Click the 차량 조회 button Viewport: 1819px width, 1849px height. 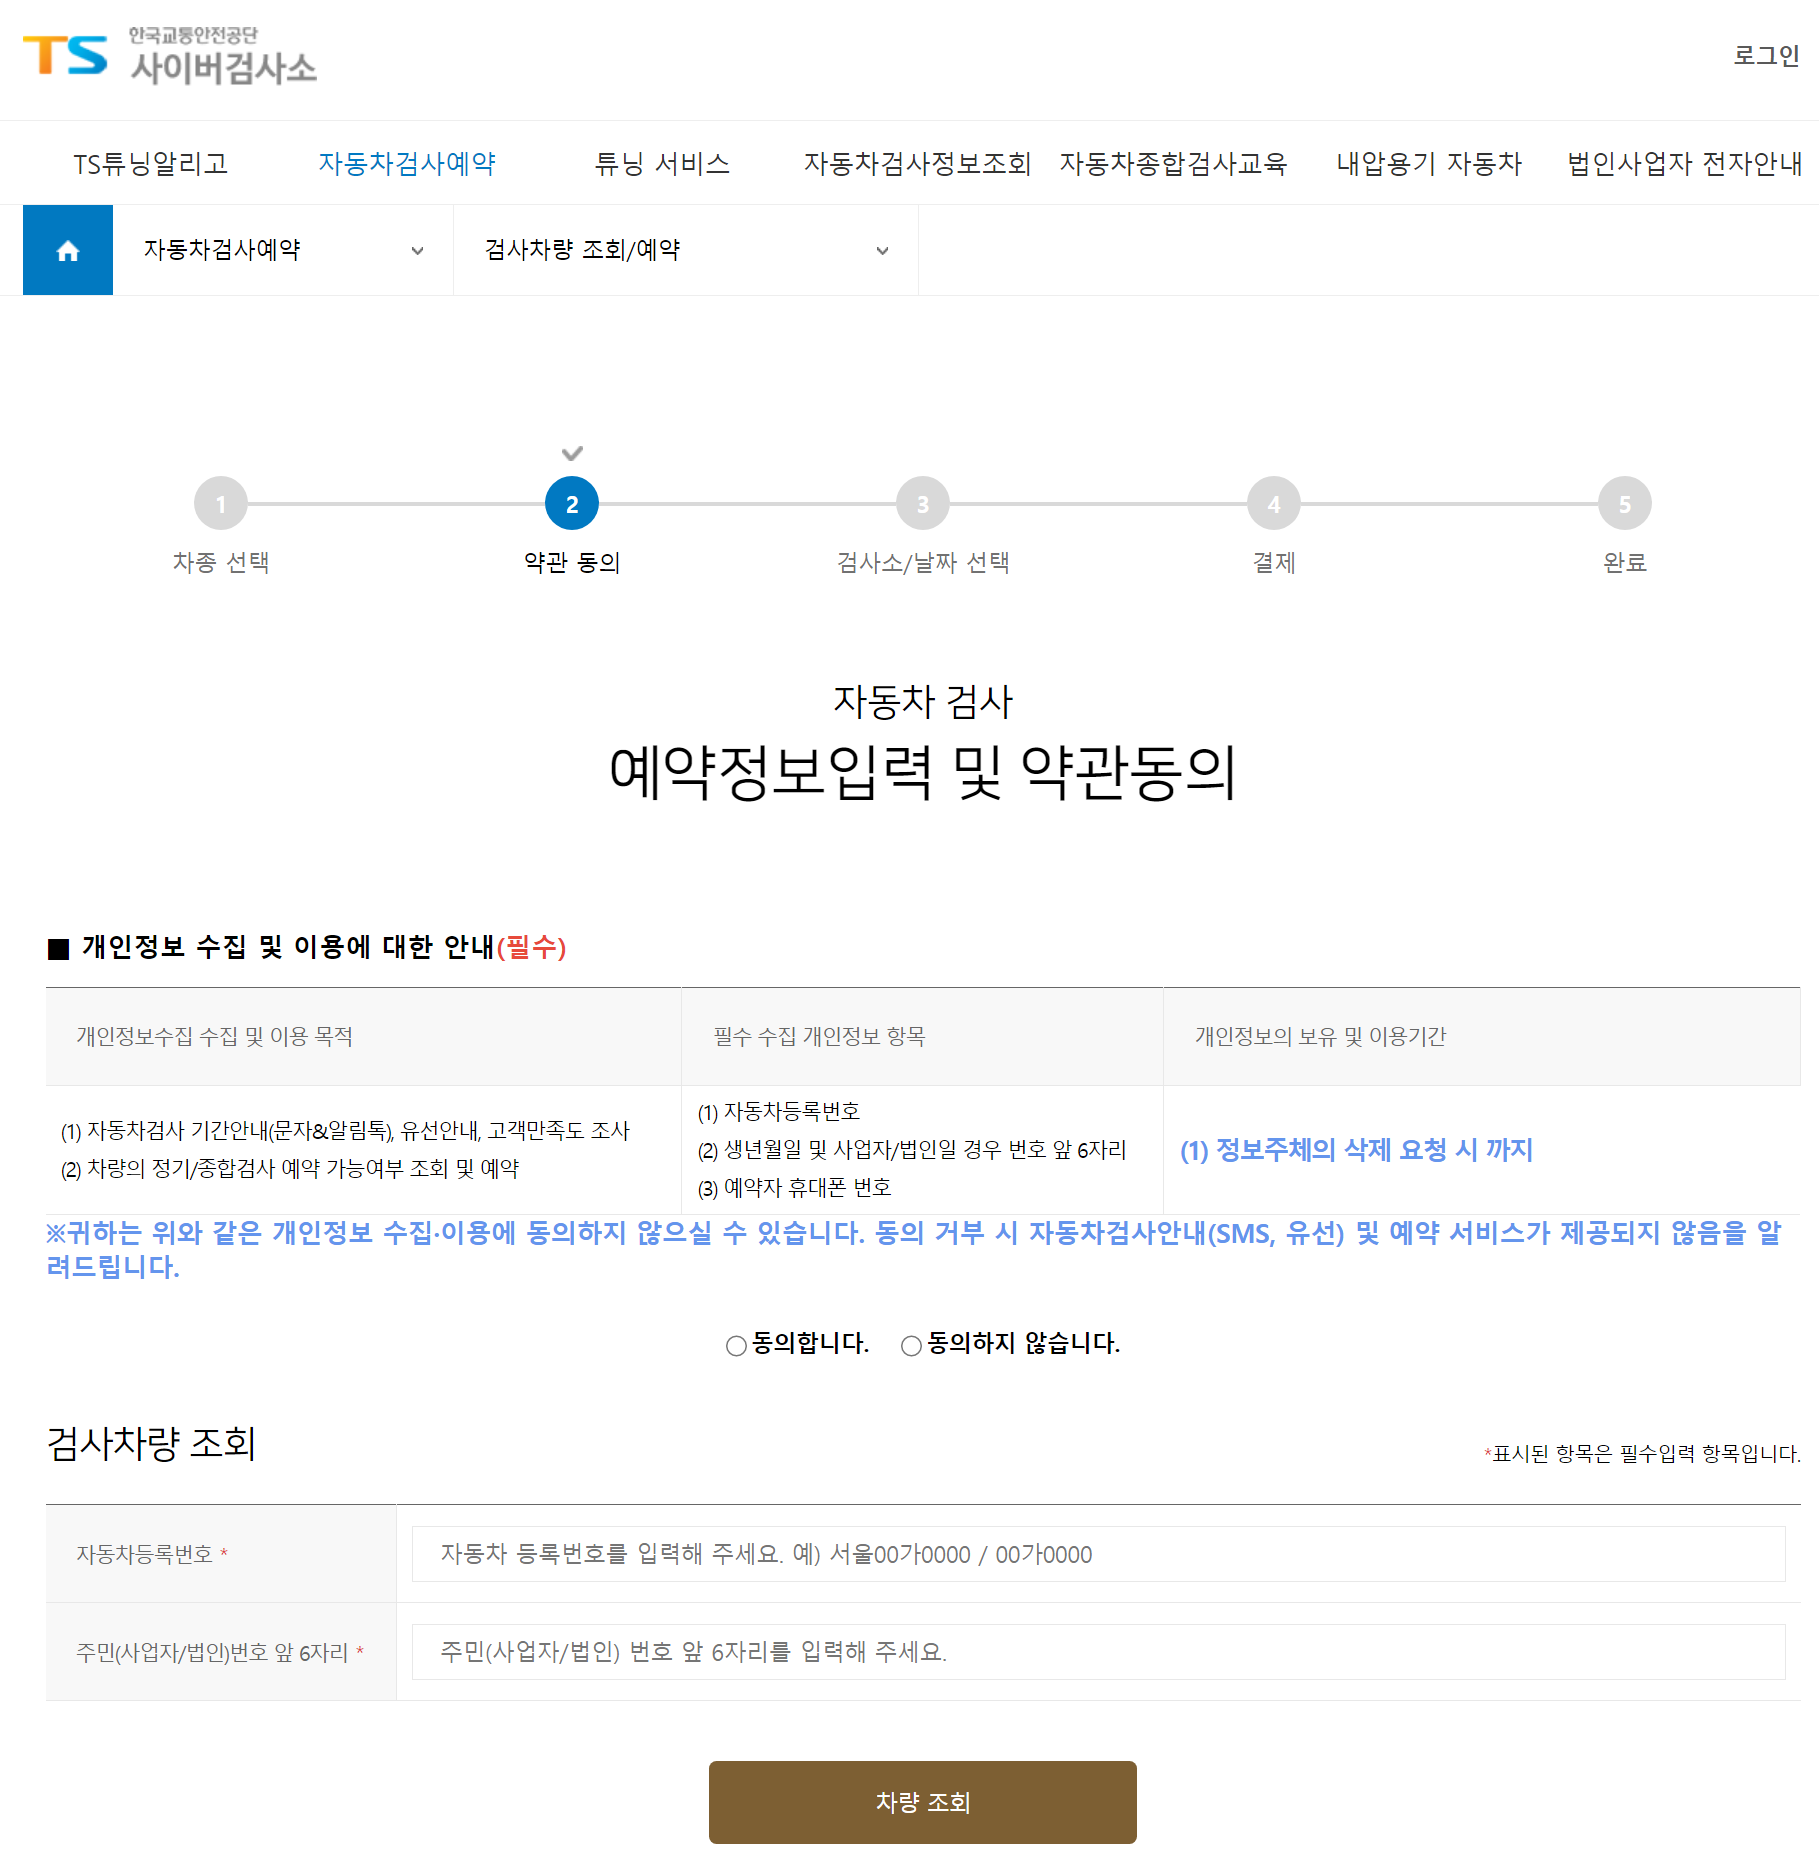point(923,1802)
